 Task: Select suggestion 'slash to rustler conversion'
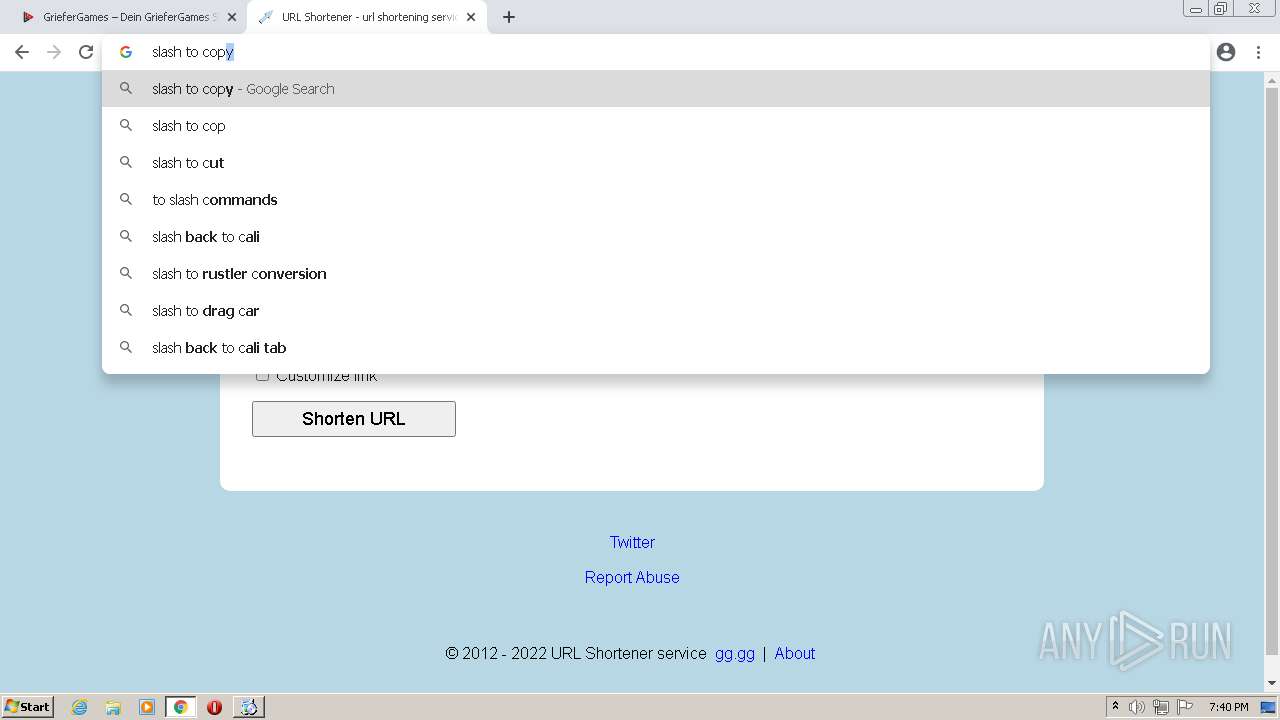click(x=656, y=274)
